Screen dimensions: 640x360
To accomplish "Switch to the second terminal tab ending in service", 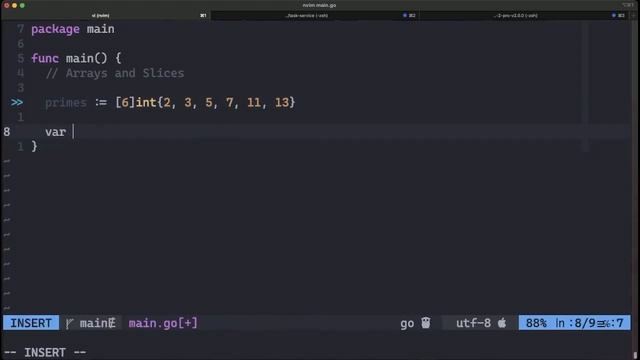I will tap(315, 16).
